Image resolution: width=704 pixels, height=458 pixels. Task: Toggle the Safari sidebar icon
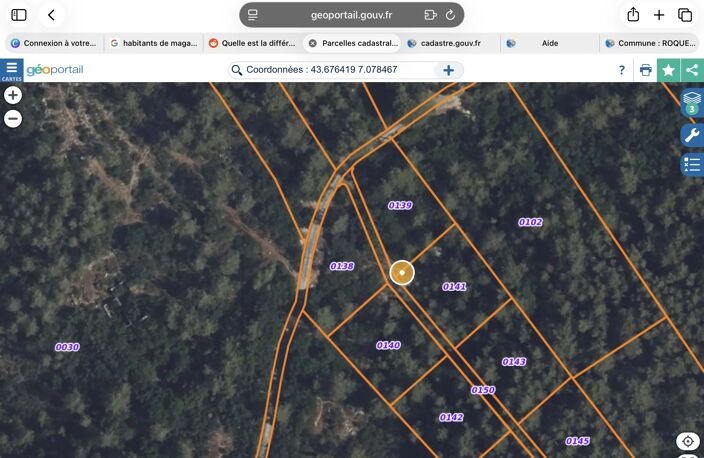(19, 15)
